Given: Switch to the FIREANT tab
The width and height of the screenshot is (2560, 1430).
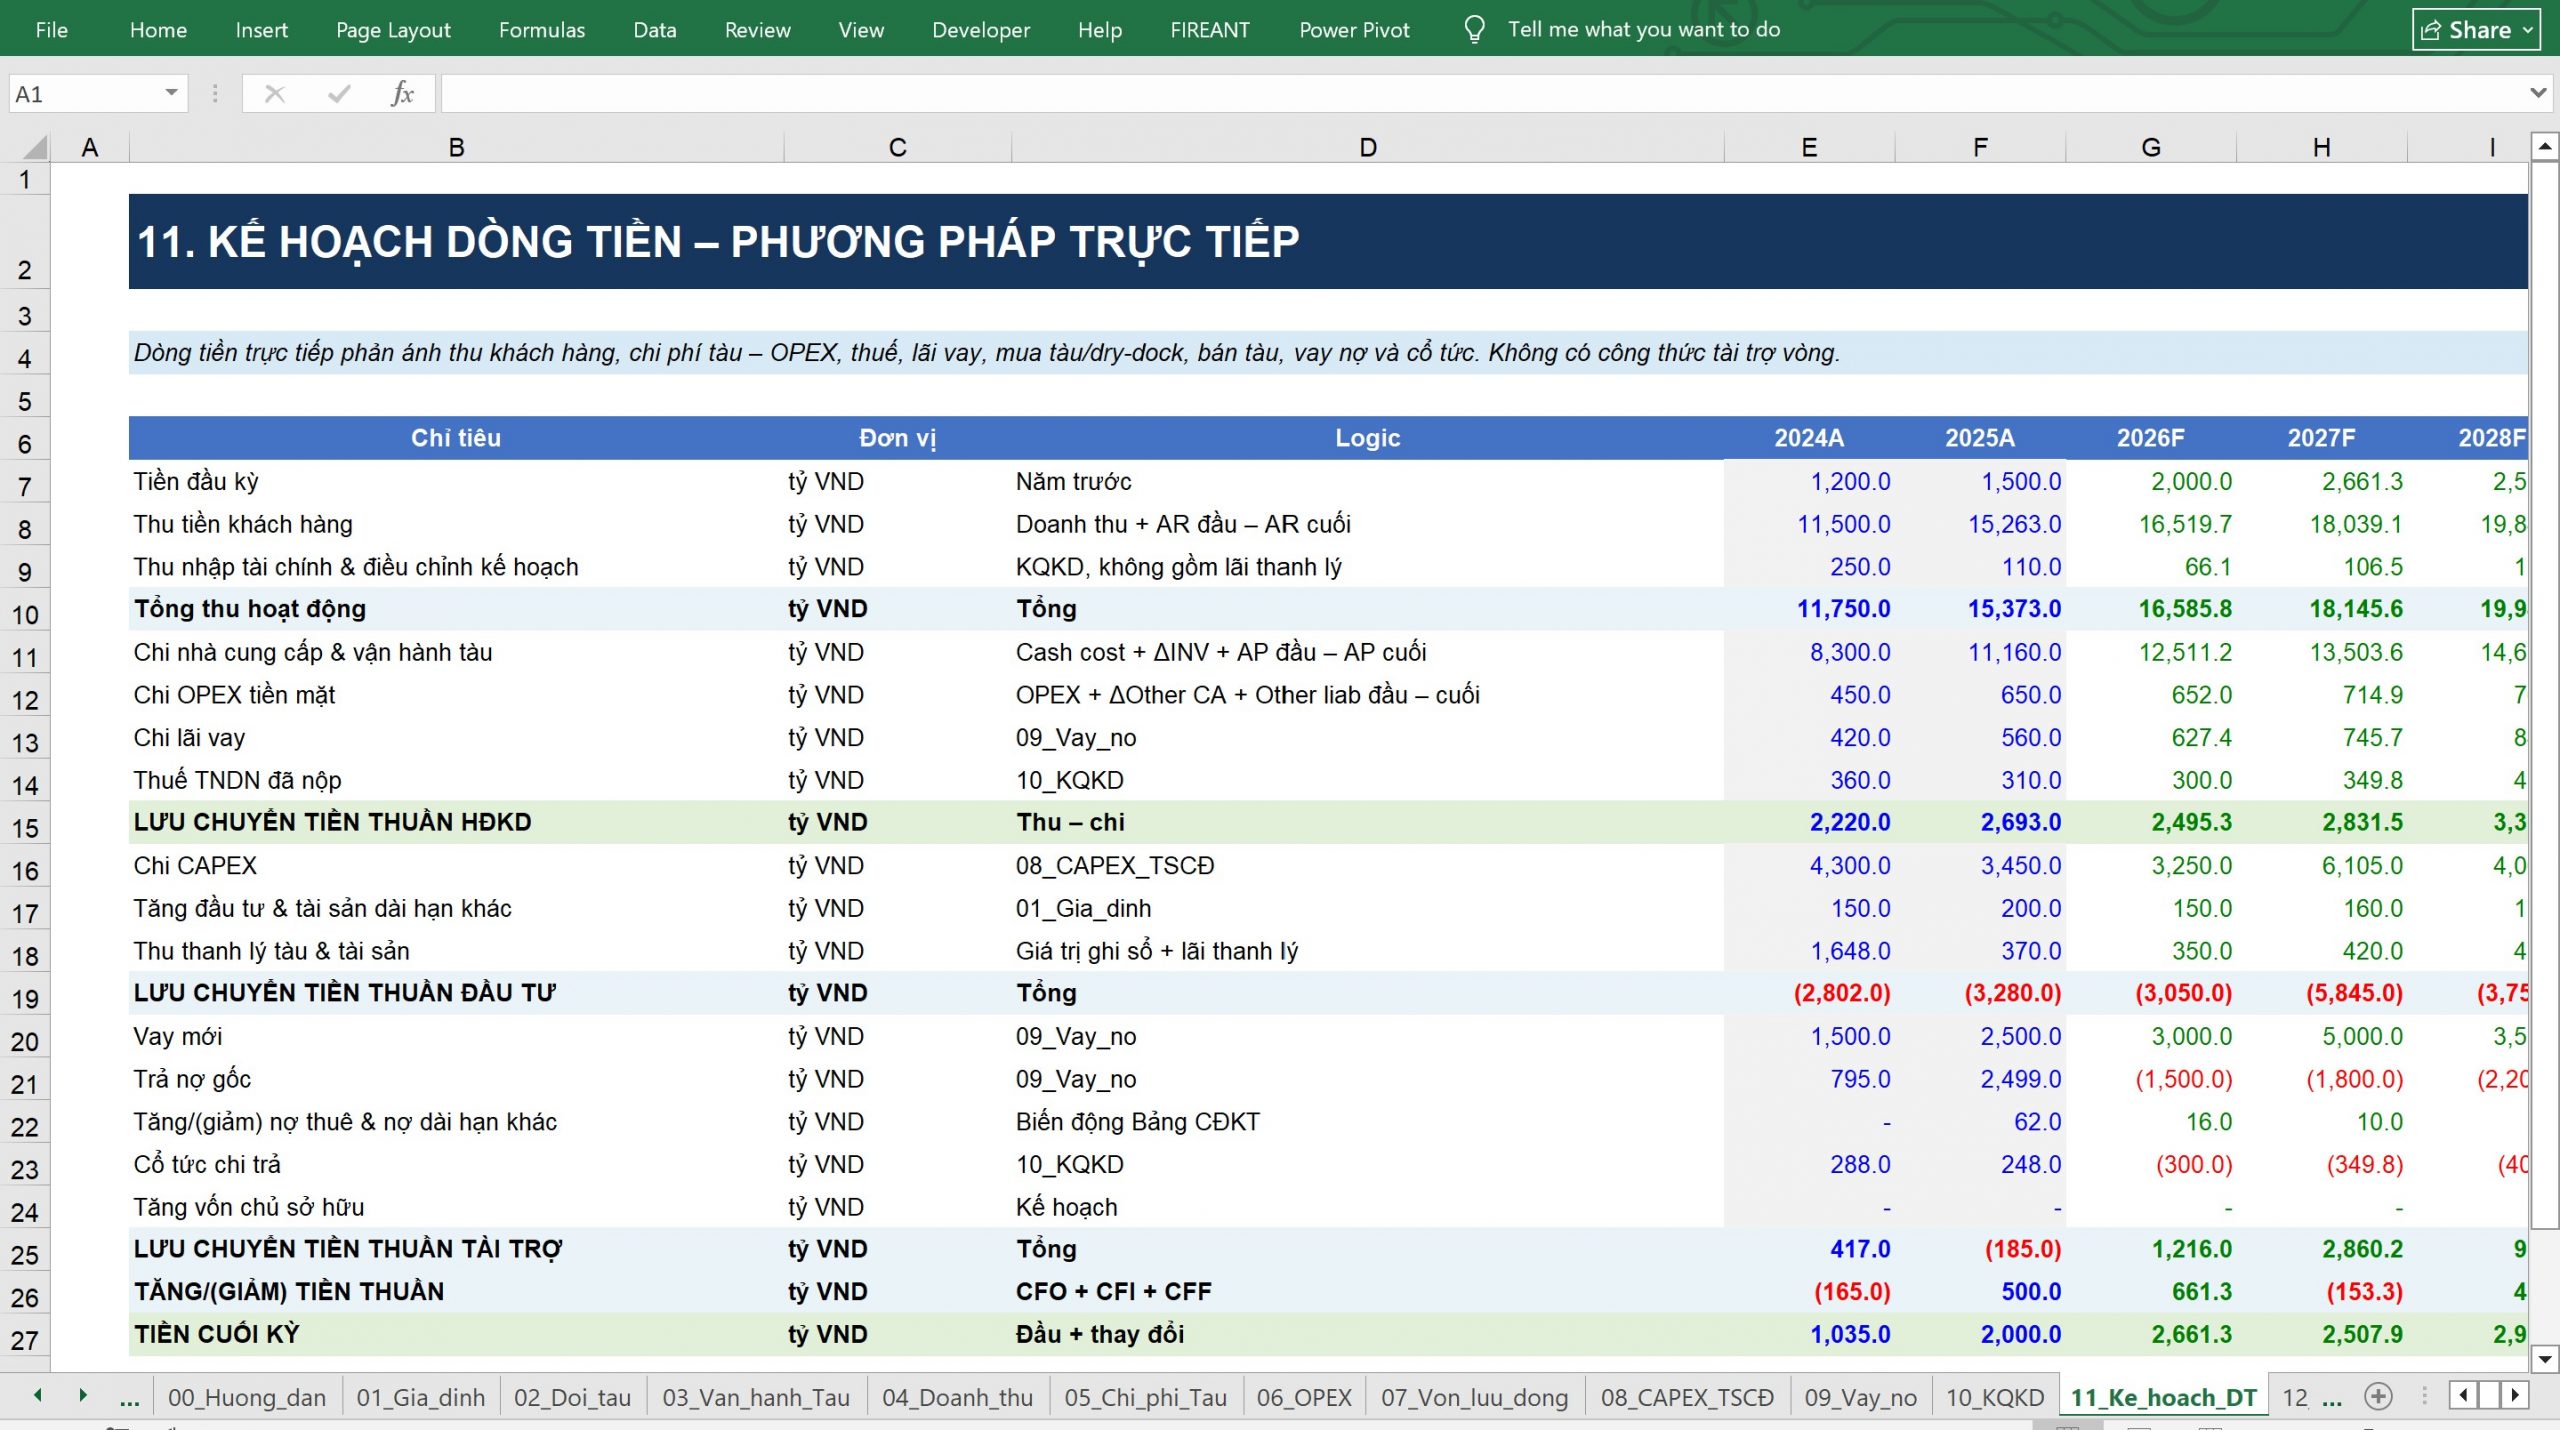Looking at the screenshot, I should point(1210,30).
